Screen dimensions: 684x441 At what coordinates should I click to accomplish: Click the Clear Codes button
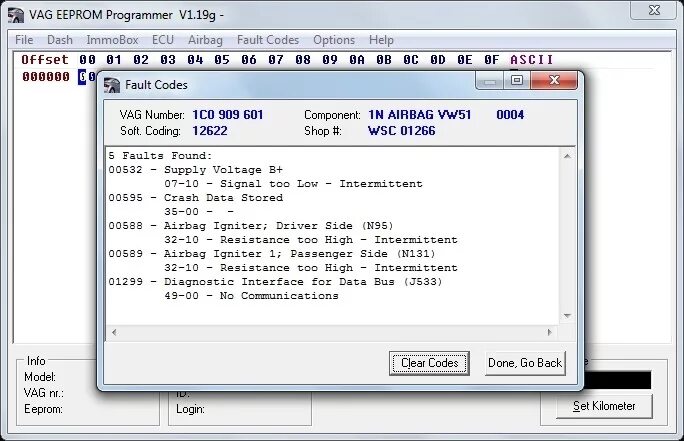pos(429,363)
